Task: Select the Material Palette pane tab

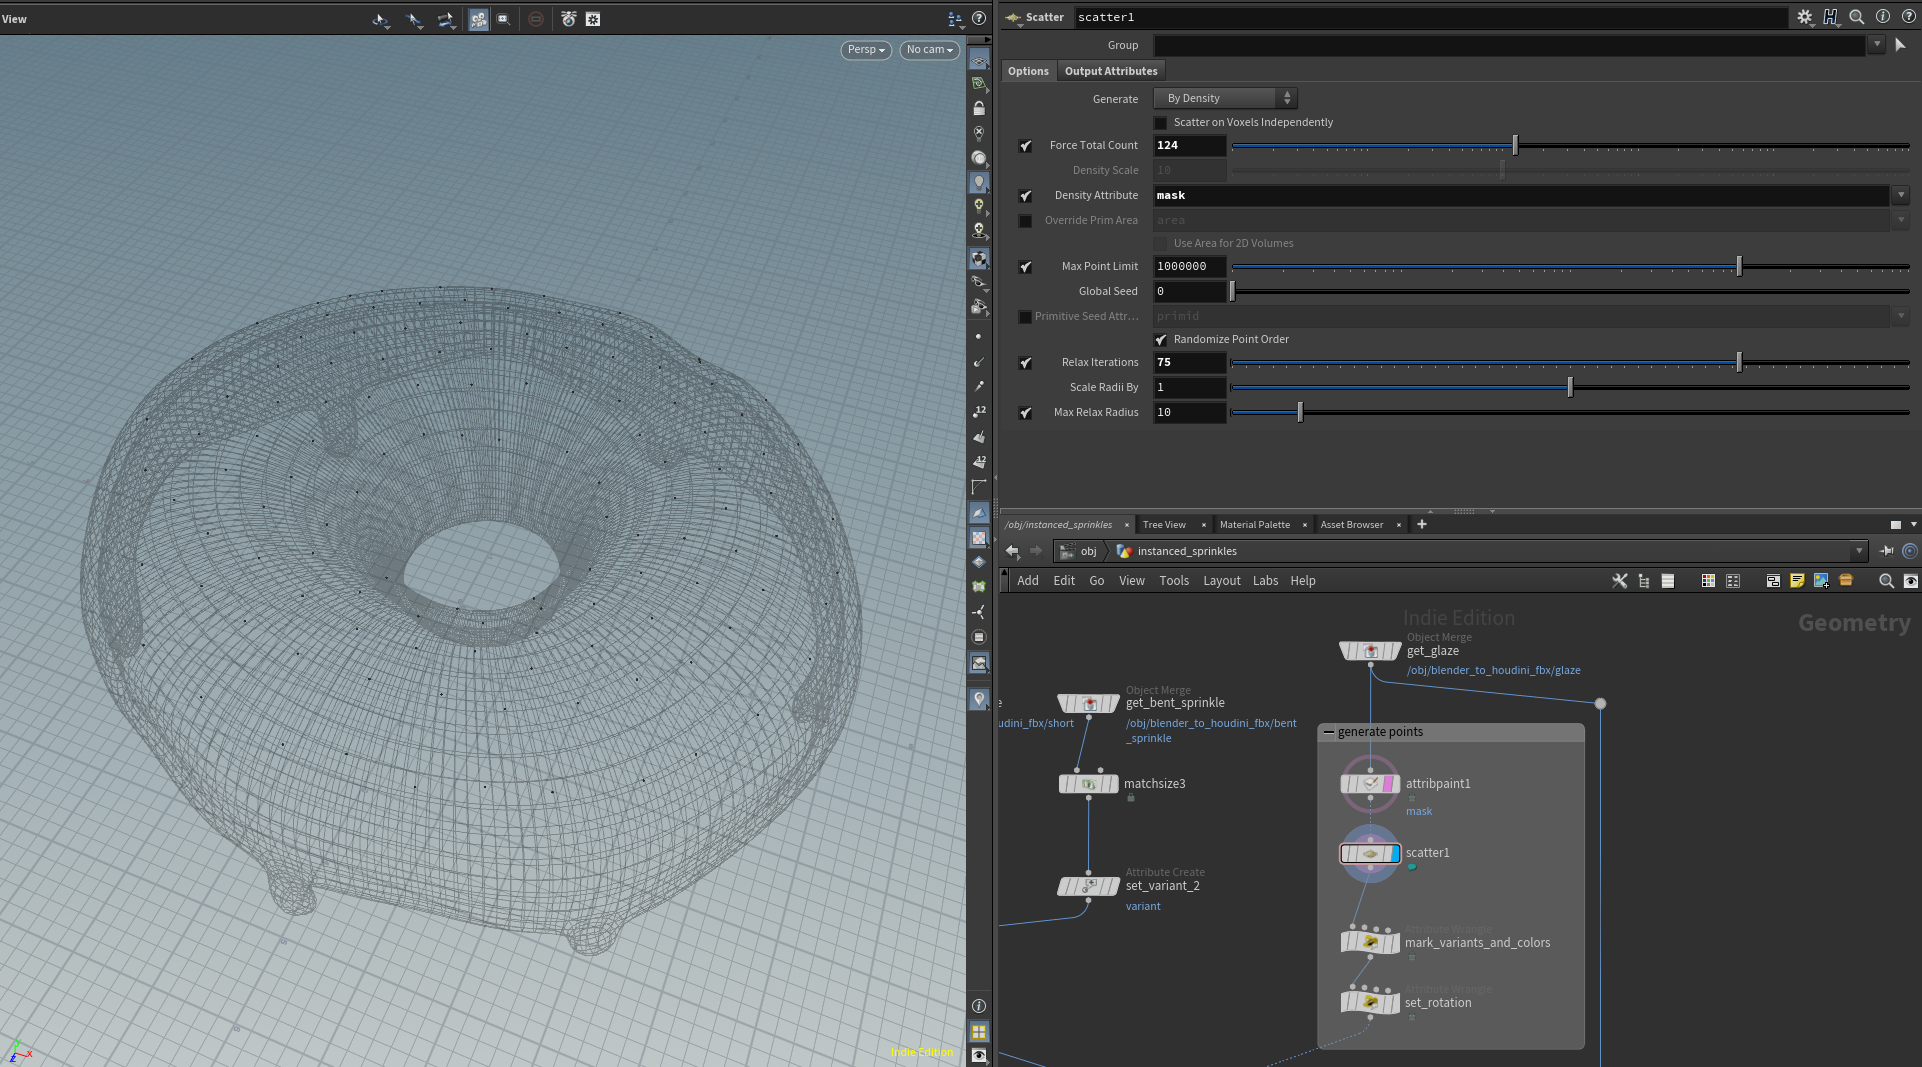Action: click(x=1254, y=525)
